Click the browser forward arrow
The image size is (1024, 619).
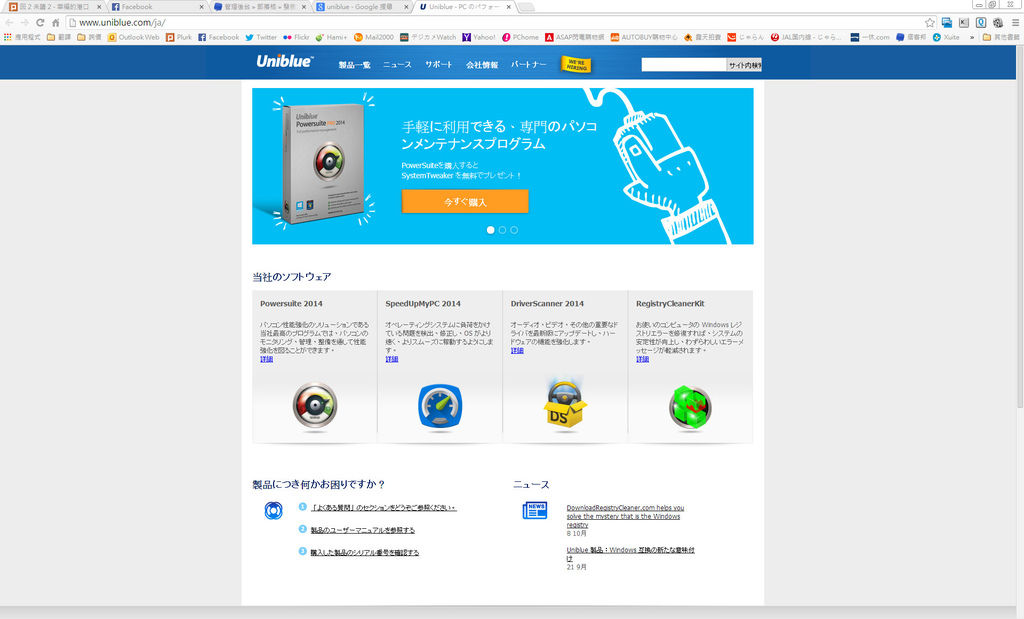(x=25, y=22)
